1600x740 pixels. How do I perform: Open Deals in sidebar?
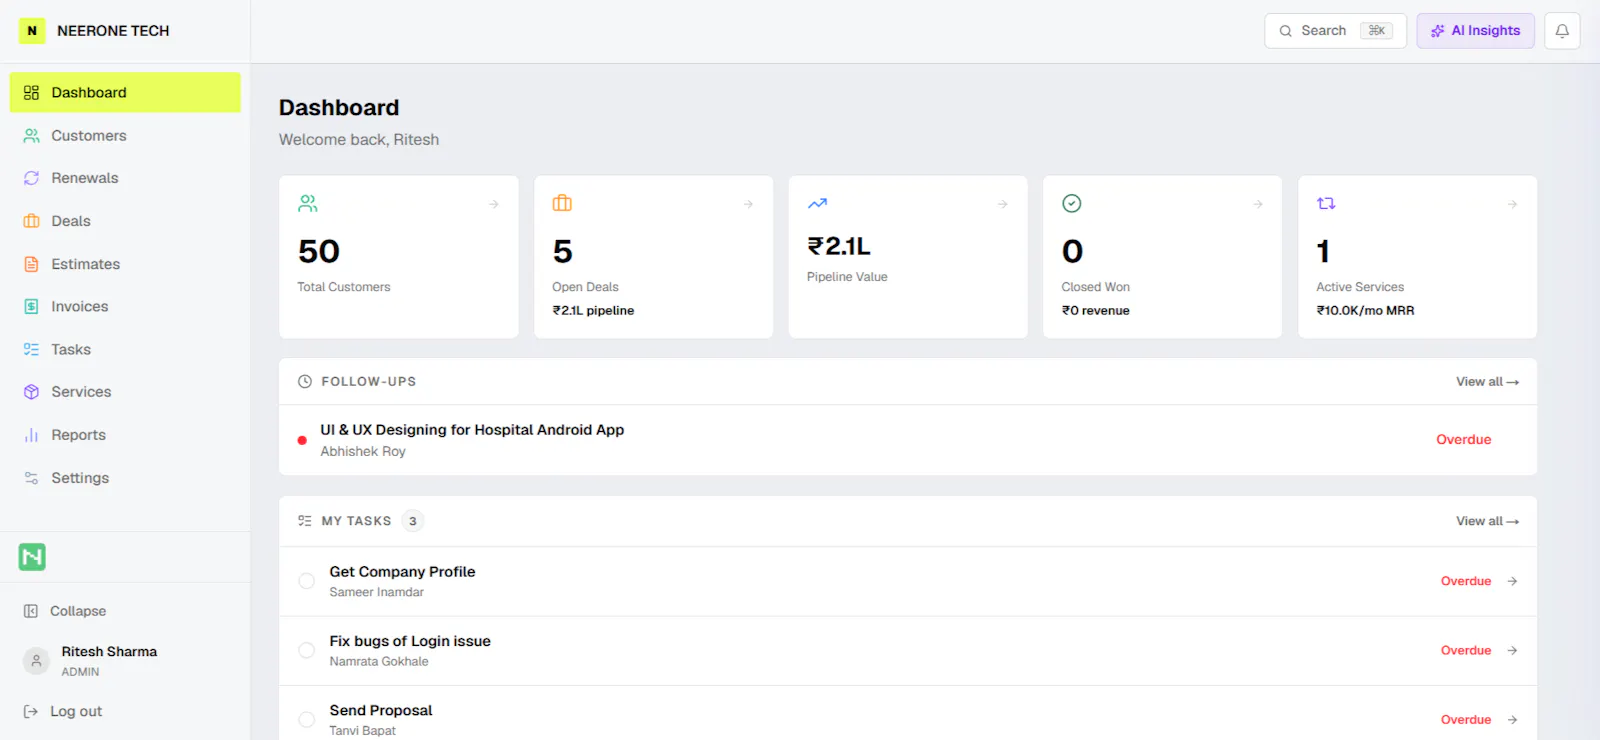[x=125, y=221]
